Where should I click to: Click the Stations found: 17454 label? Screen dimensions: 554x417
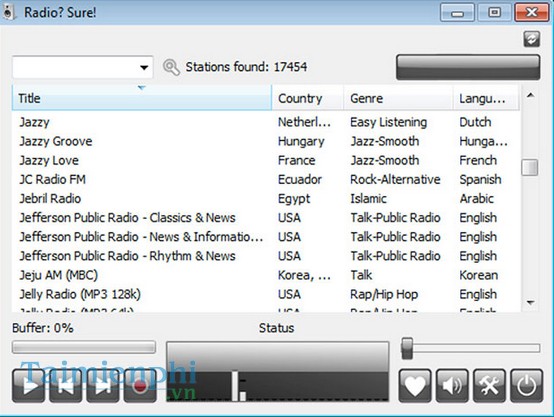(246, 67)
